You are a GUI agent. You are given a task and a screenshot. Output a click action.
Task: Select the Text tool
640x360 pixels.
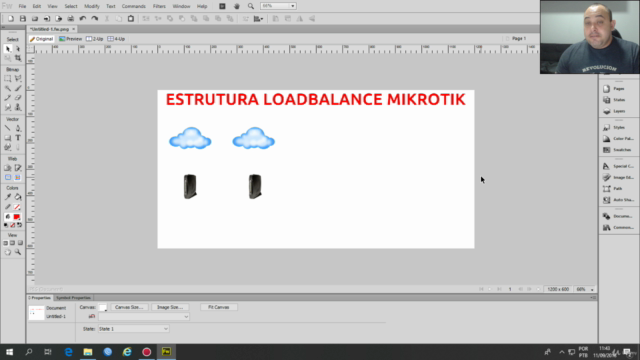[x=18, y=138]
